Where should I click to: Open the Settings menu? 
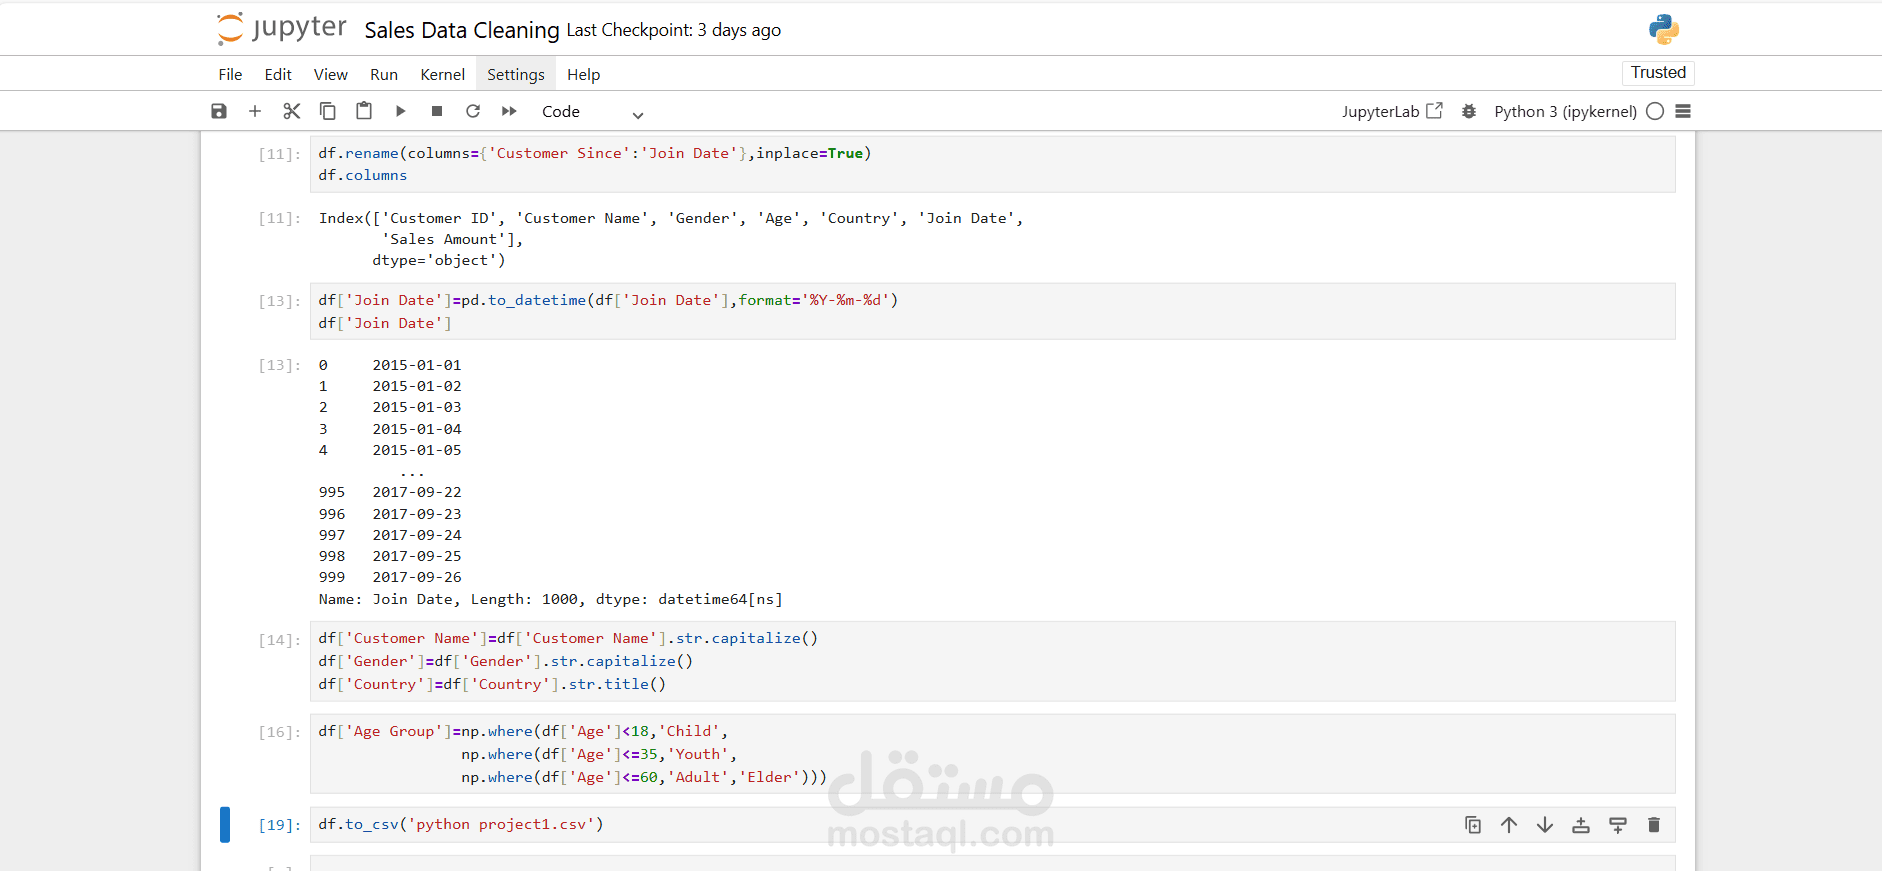[516, 74]
